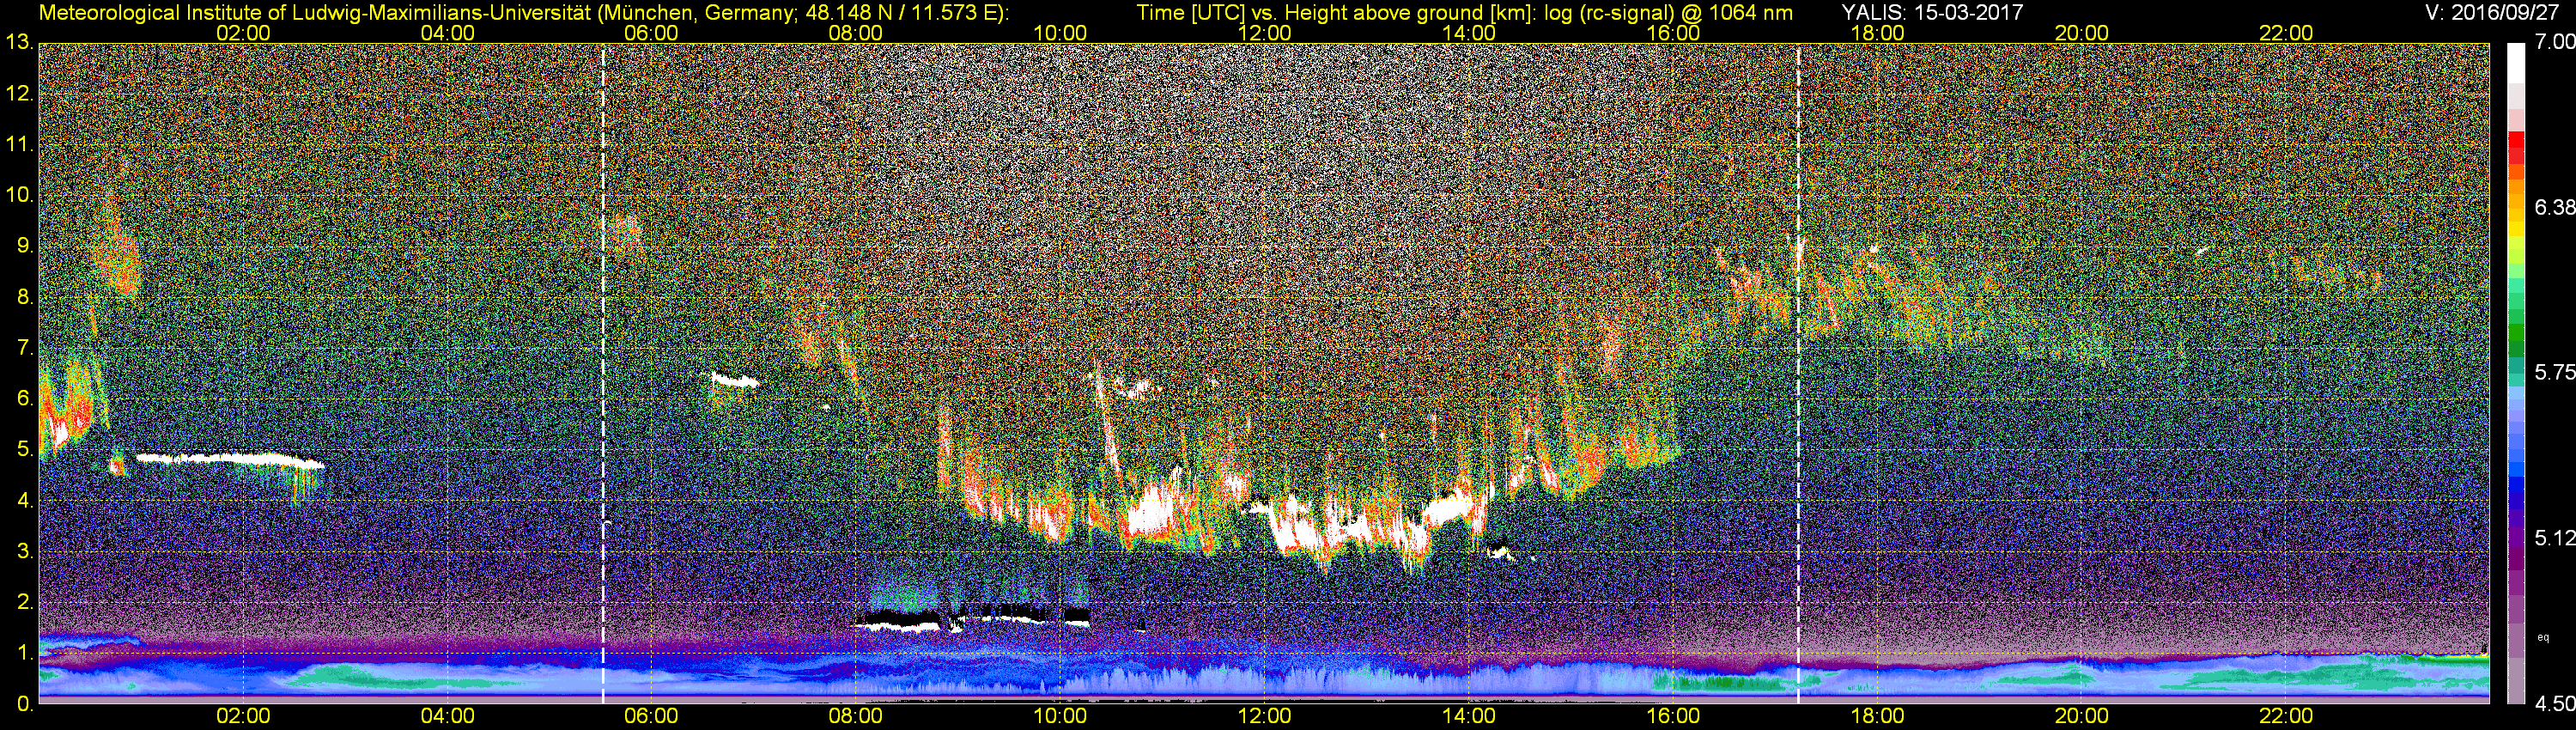The width and height of the screenshot is (2576, 730).
Task: Click the 10 km height axis label
Action: [x=18, y=196]
